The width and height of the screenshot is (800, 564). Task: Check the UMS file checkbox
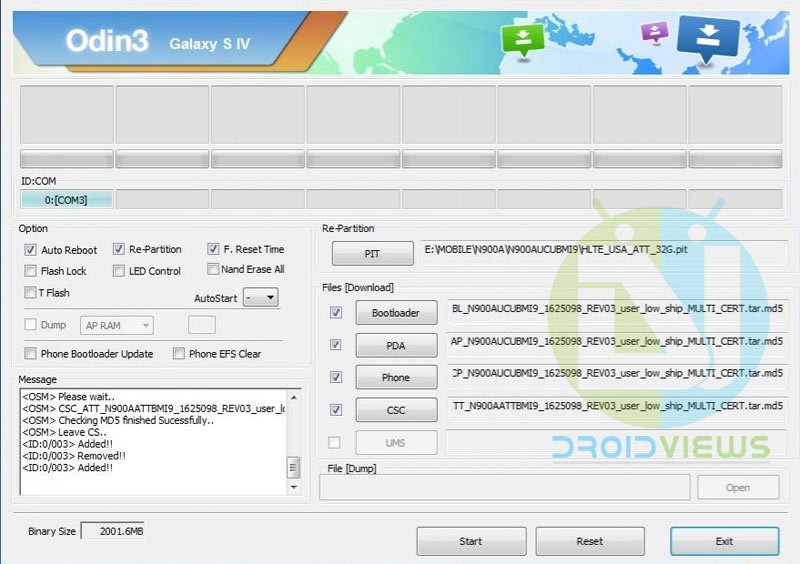334,443
